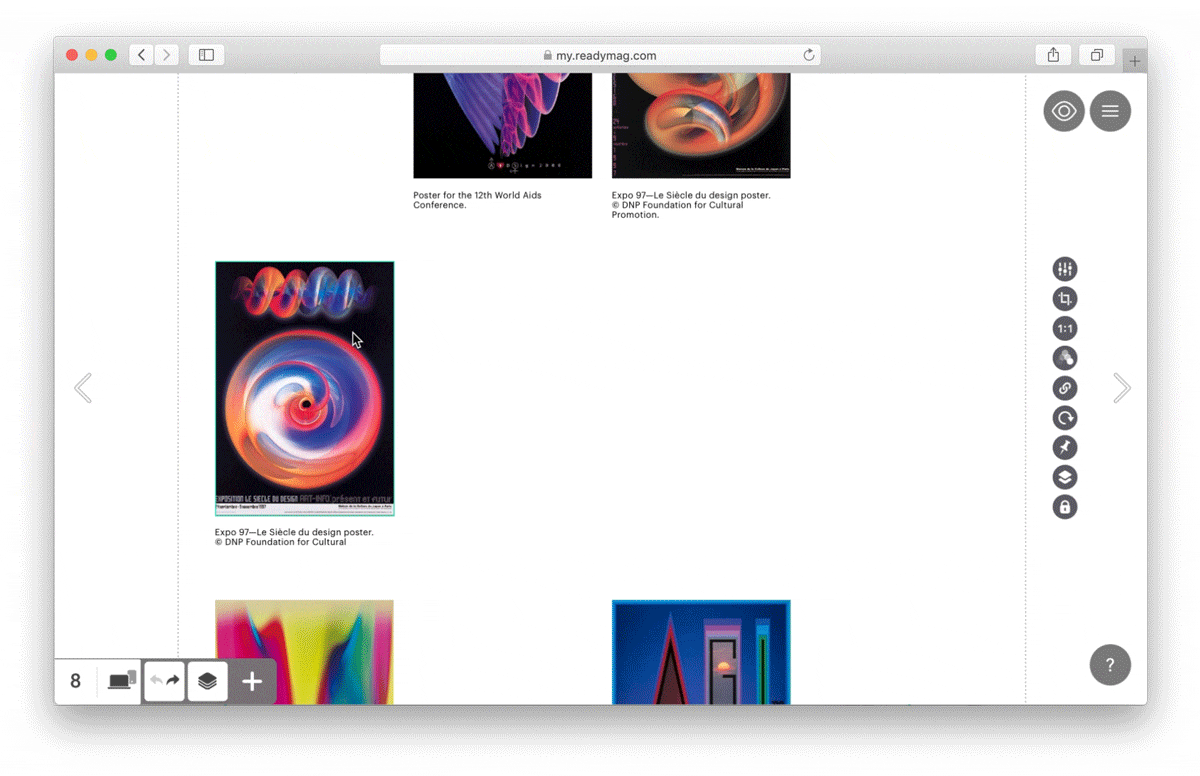Open the help menu
Image resolution: width=1200 pixels, height=776 pixels.
pyautogui.click(x=1110, y=664)
